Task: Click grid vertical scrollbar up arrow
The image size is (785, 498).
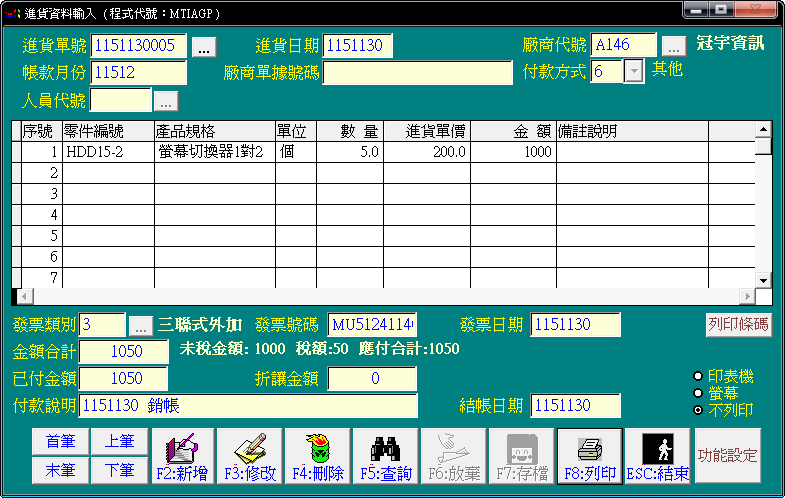Action: pyautogui.click(x=763, y=129)
